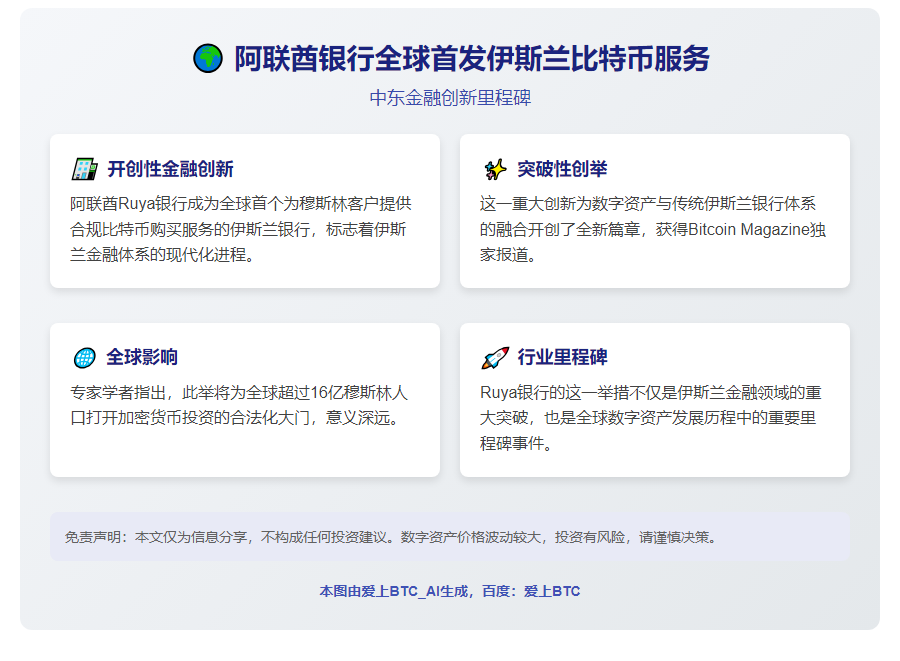Click the sparkle star icon next to 突破性创举

(x=495, y=169)
